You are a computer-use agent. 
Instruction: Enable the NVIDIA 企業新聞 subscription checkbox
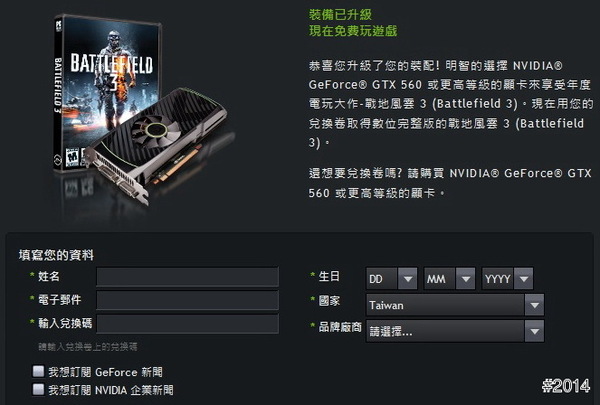38,389
